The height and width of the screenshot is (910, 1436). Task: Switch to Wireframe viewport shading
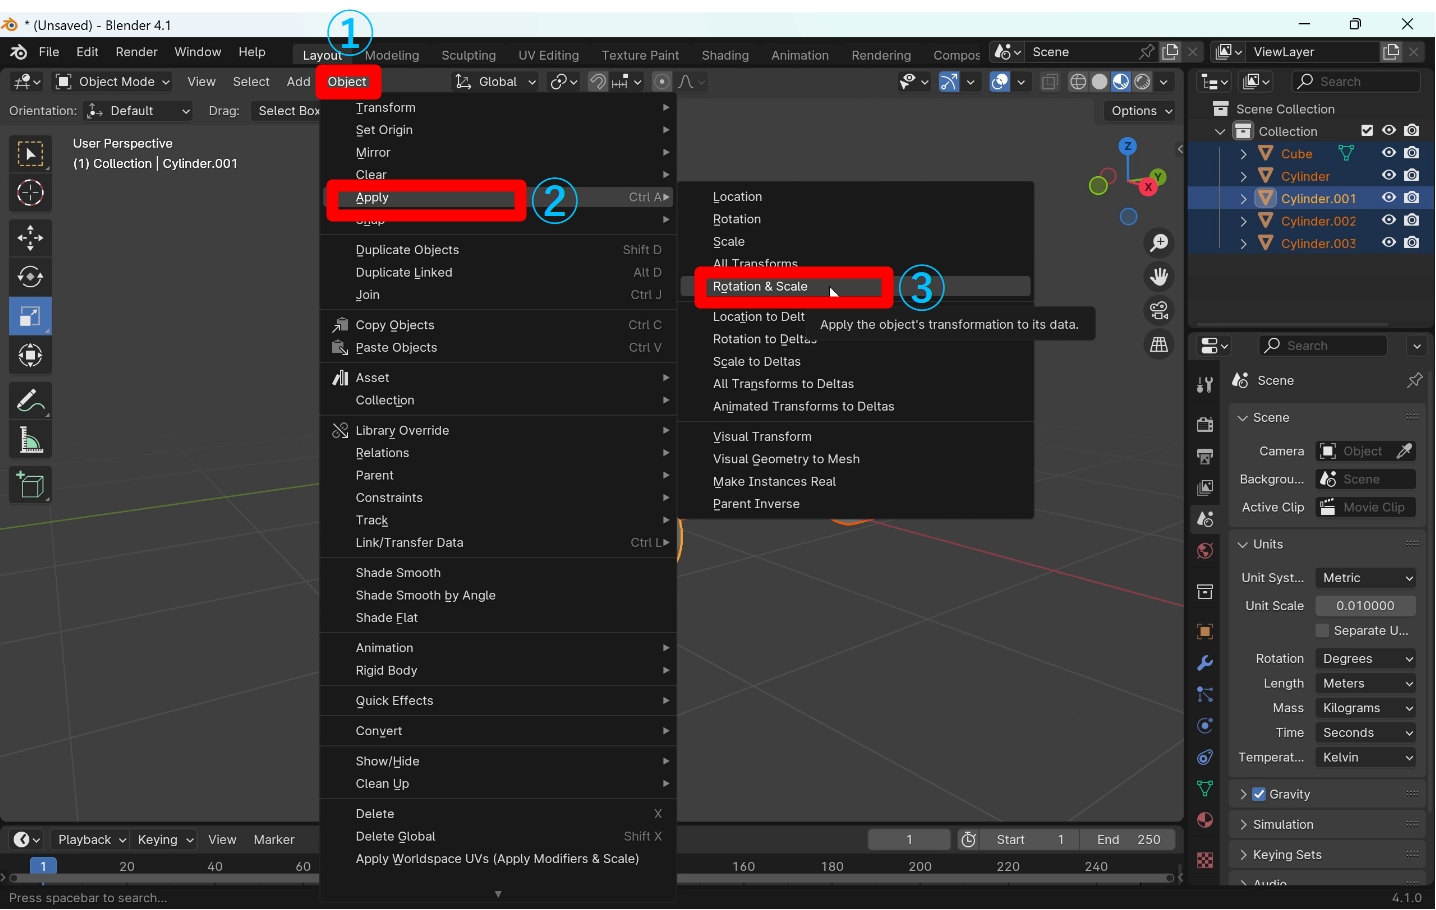1078,82
